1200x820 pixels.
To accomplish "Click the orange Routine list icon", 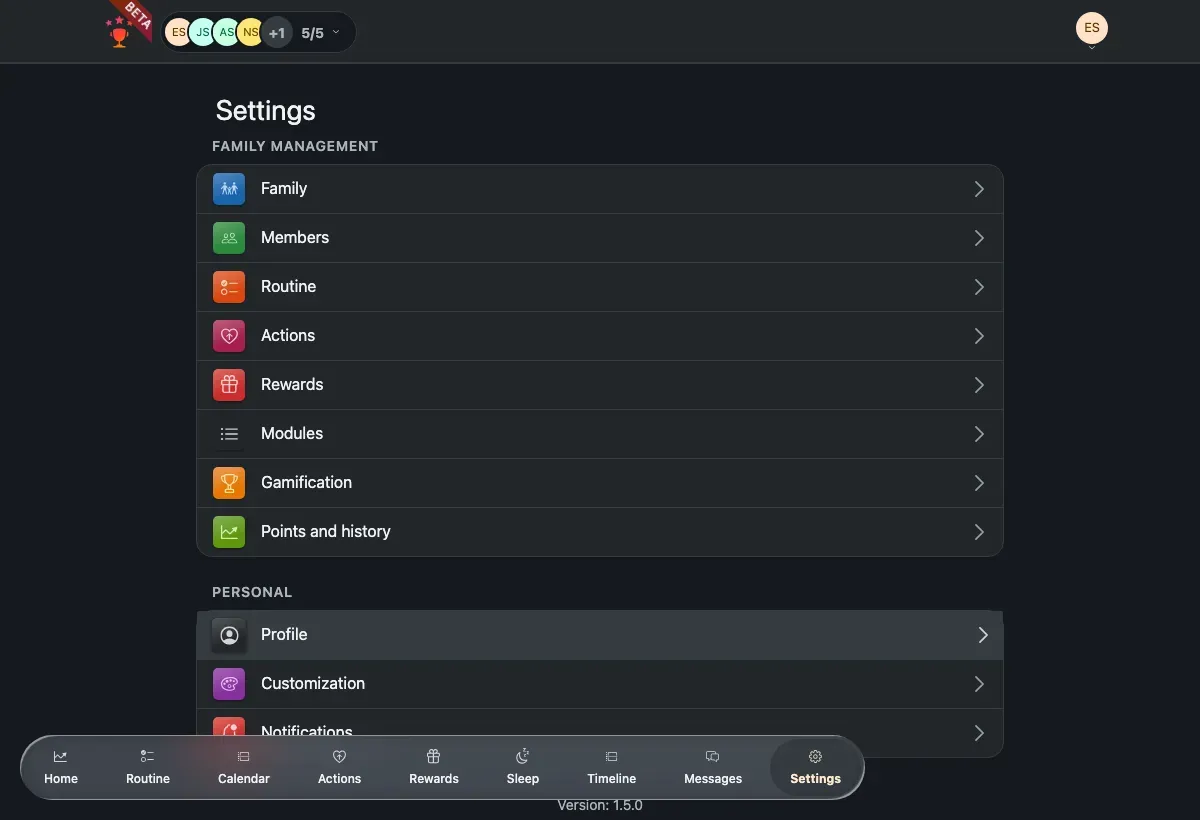I will tap(229, 287).
